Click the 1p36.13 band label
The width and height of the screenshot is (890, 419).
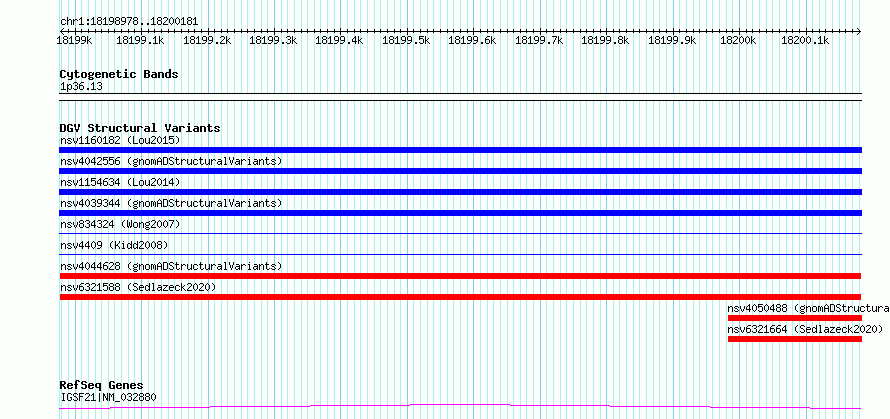pyautogui.click(x=81, y=87)
